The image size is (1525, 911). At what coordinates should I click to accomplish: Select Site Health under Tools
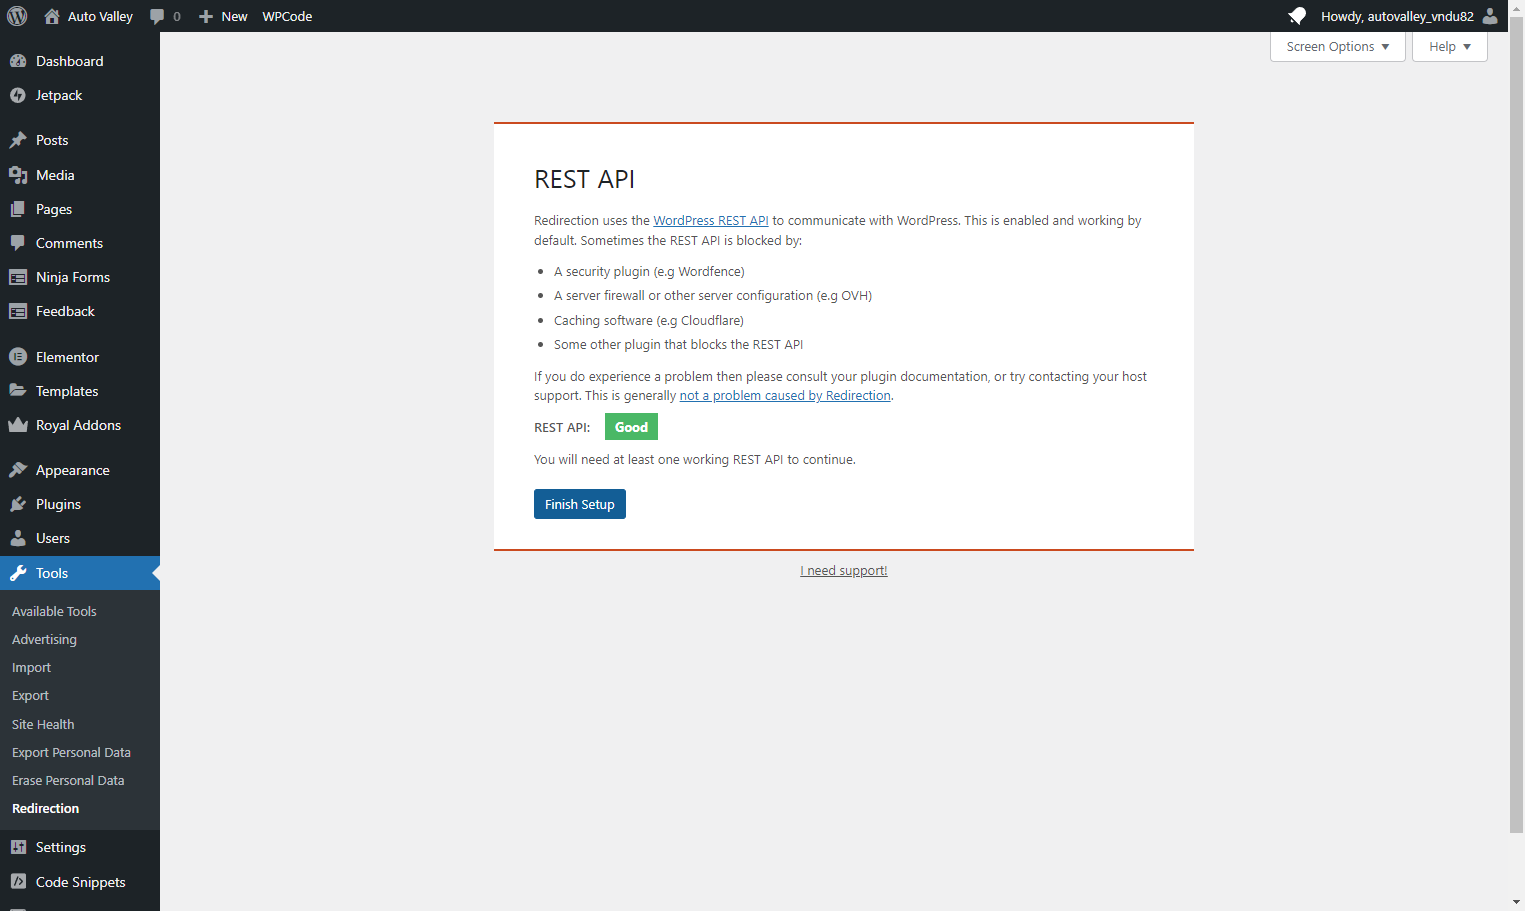point(43,724)
